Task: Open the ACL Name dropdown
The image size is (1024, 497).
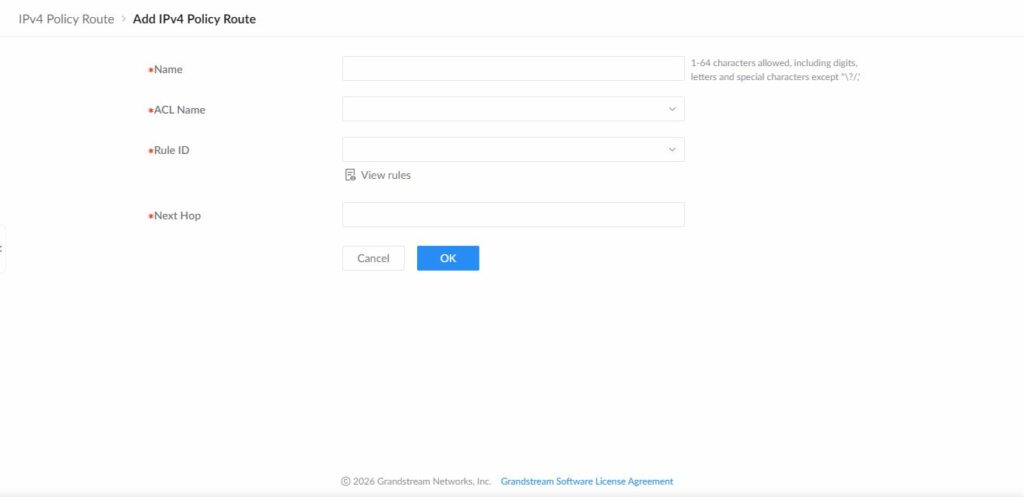Action: [513, 109]
